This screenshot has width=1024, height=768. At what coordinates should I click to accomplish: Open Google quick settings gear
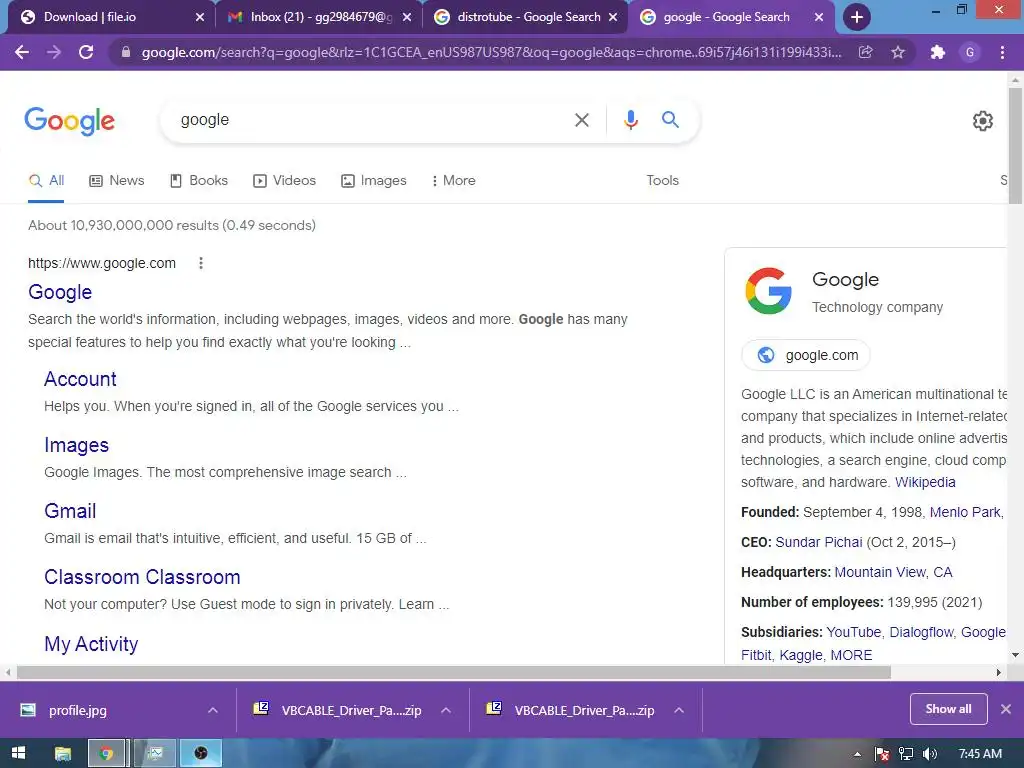pyautogui.click(x=983, y=121)
